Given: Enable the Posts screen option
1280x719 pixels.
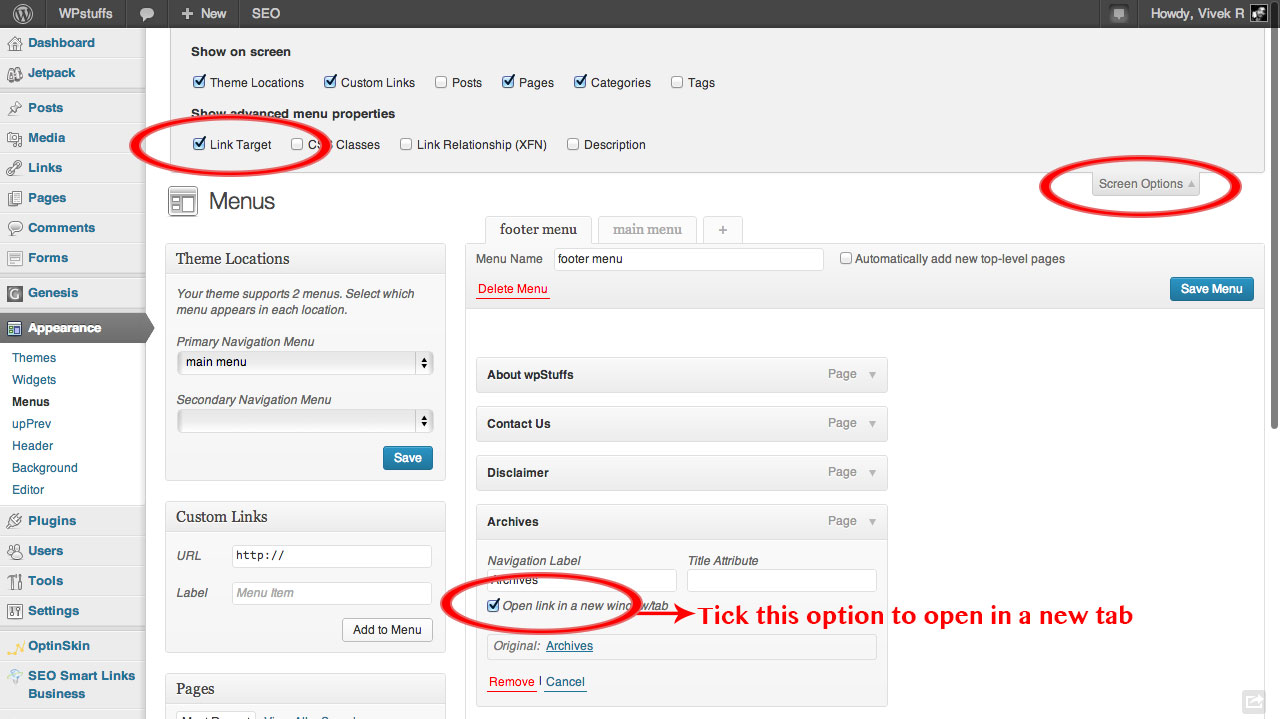Looking at the screenshot, I should tap(440, 82).
